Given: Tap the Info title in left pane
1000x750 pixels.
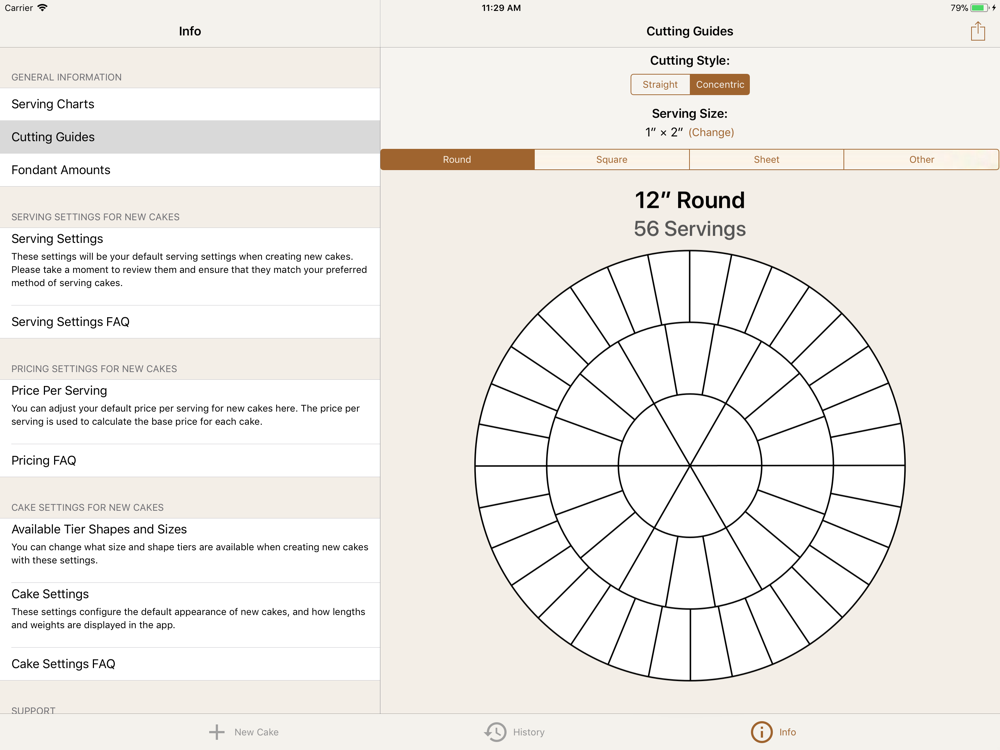Looking at the screenshot, I should pyautogui.click(x=189, y=31).
